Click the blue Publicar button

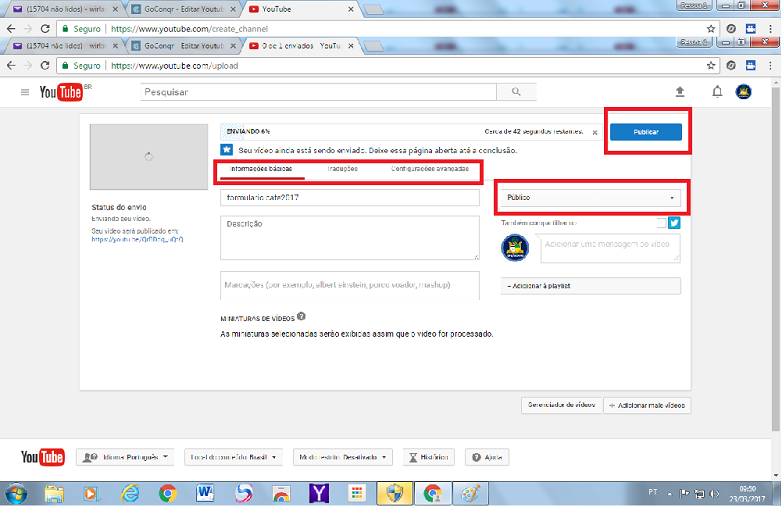tap(646, 132)
